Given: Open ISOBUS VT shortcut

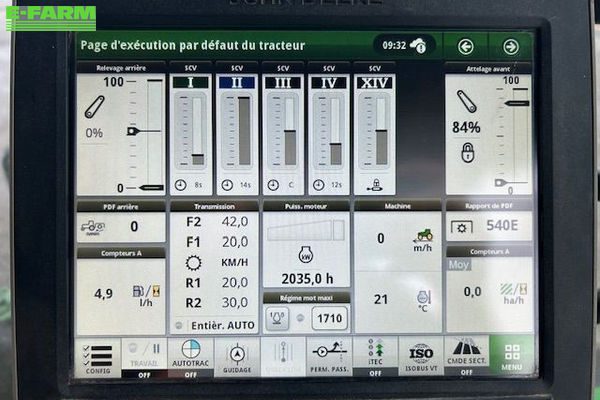Looking at the screenshot, I should coord(421,357).
